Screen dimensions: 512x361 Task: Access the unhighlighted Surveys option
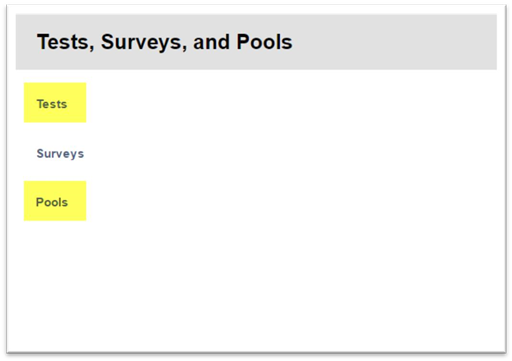tap(60, 154)
